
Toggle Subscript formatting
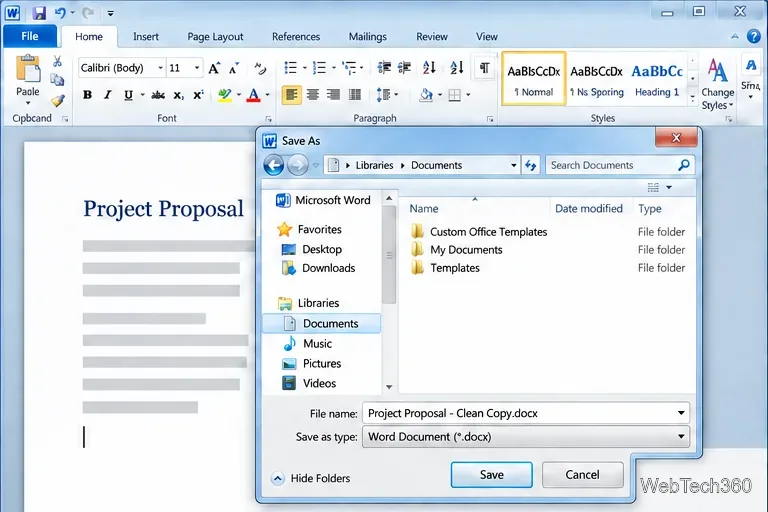coord(178,95)
